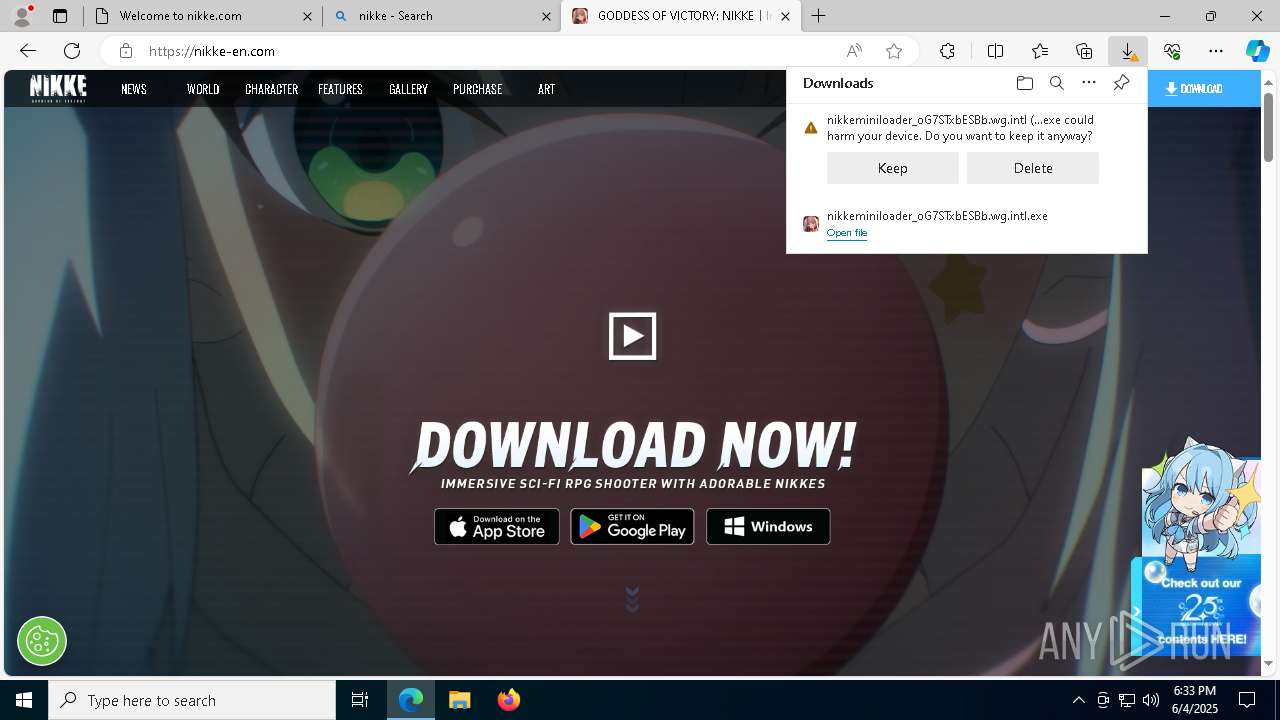Pin the Downloads panel

click(x=1121, y=83)
